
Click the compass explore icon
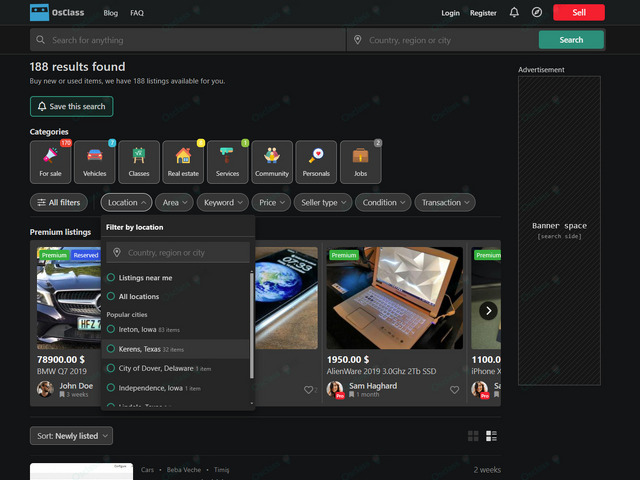pyautogui.click(x=537, y=12)
